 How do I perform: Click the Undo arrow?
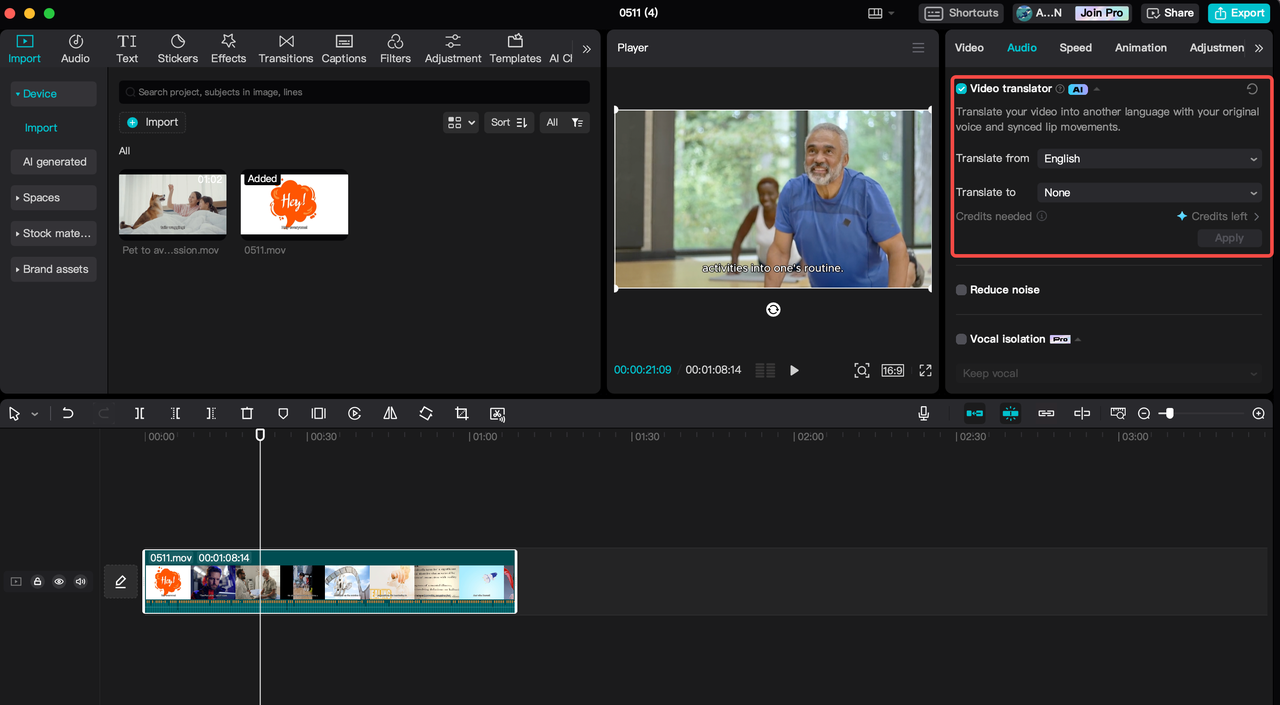67,413
